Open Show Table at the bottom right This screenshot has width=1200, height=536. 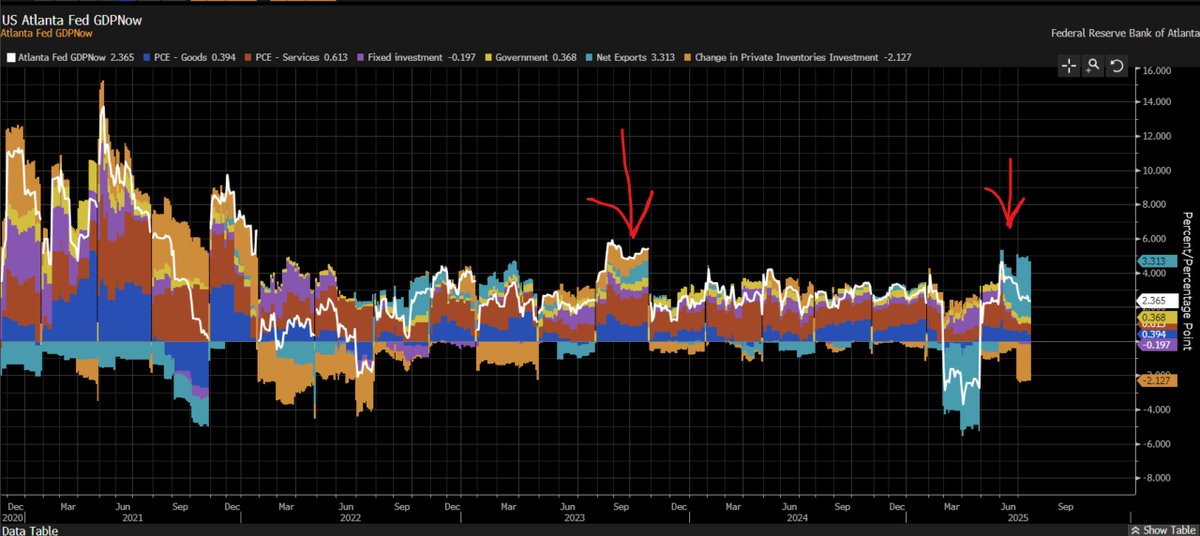[x=1164, y=529]
